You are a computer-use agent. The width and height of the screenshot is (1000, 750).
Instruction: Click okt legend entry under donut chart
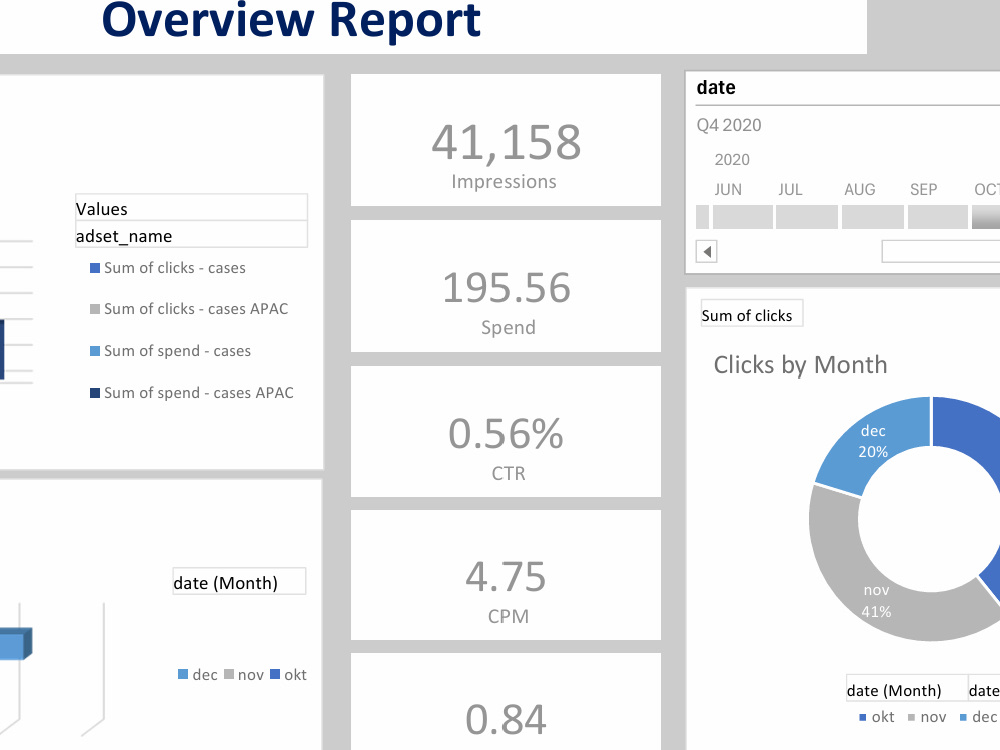(x=877, y=717)
